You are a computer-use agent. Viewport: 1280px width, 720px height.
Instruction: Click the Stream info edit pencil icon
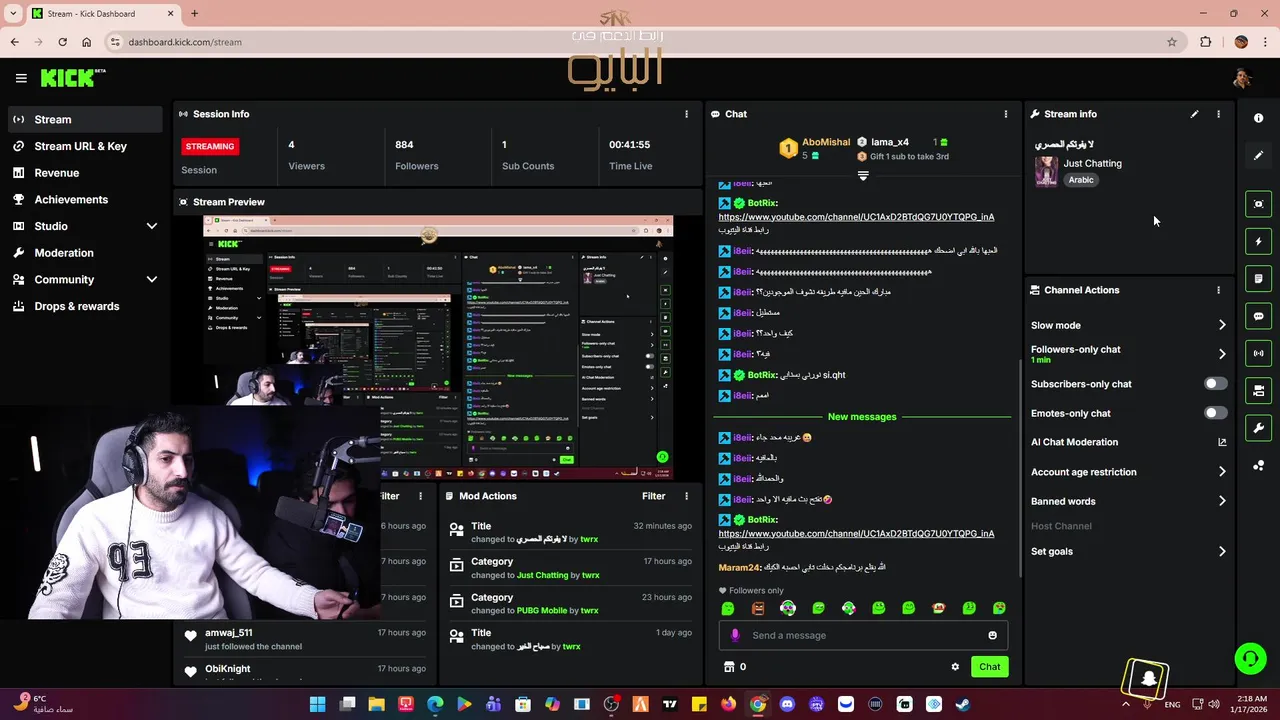(x=1194, y=114)
